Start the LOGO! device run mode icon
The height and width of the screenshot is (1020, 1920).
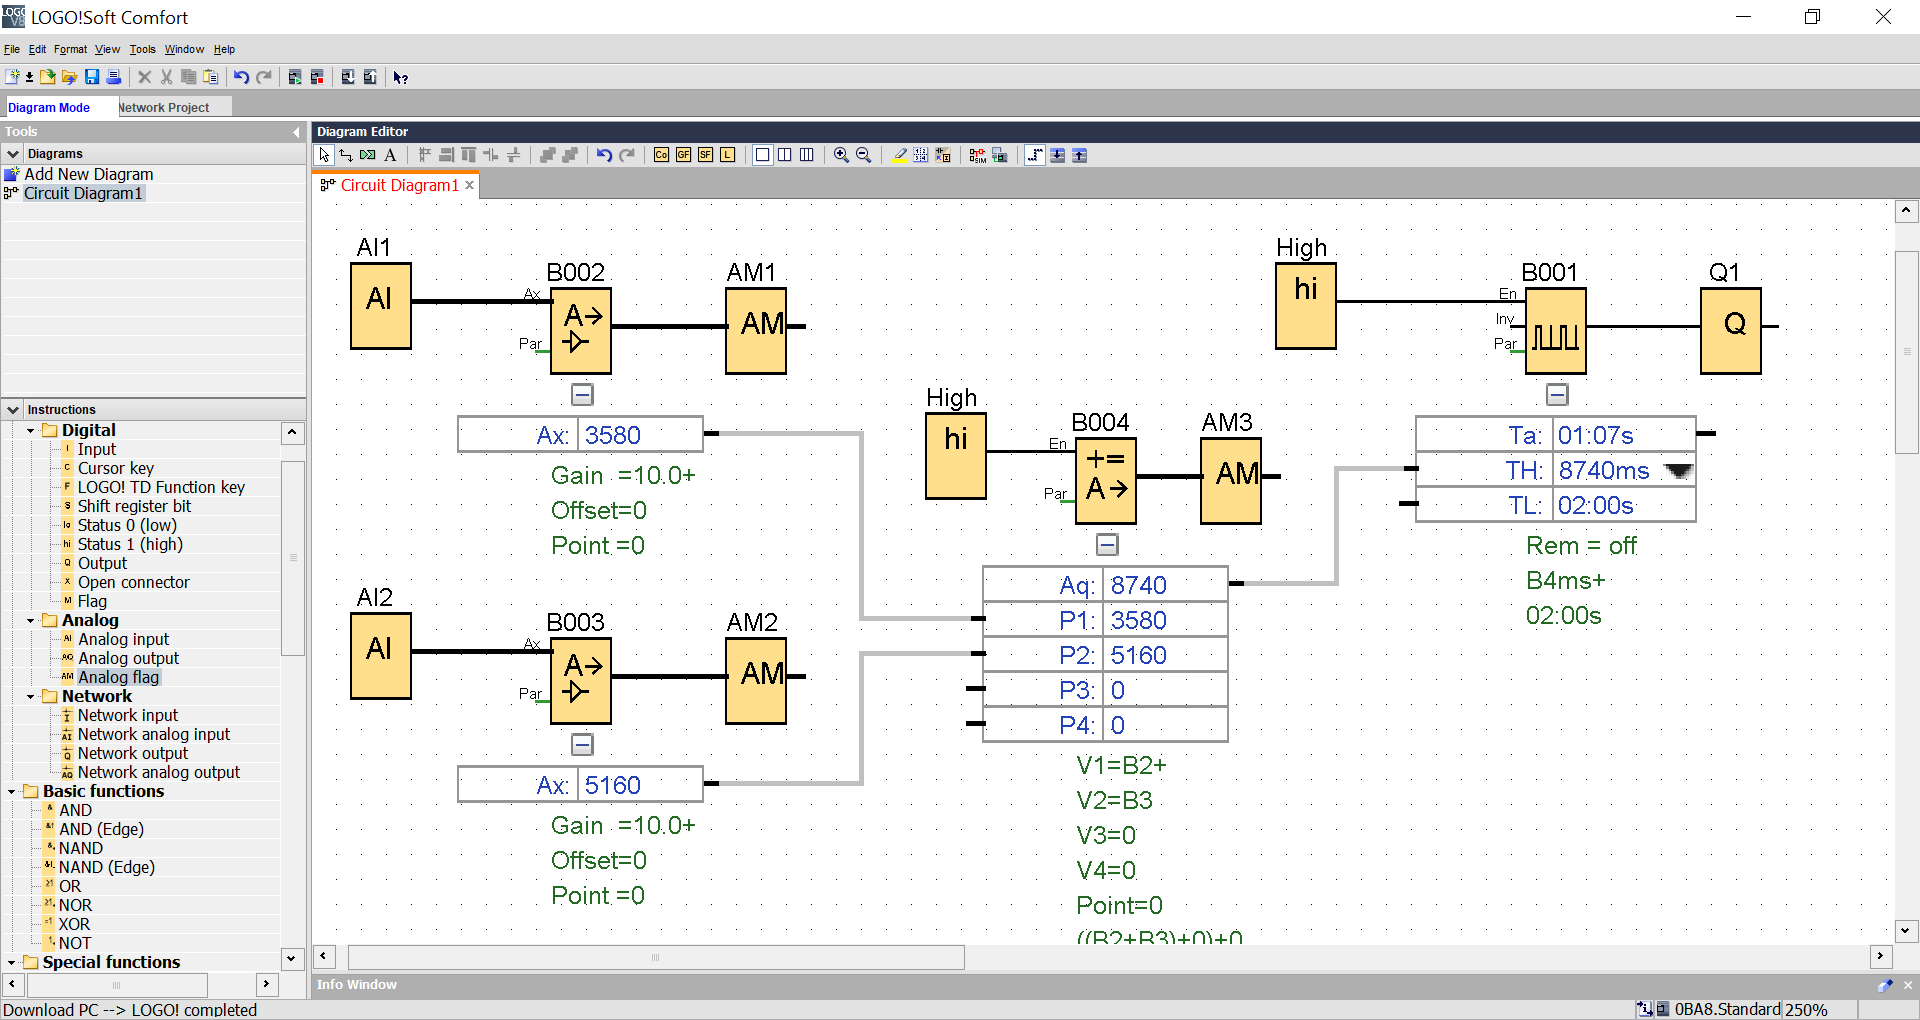point(295,77)
